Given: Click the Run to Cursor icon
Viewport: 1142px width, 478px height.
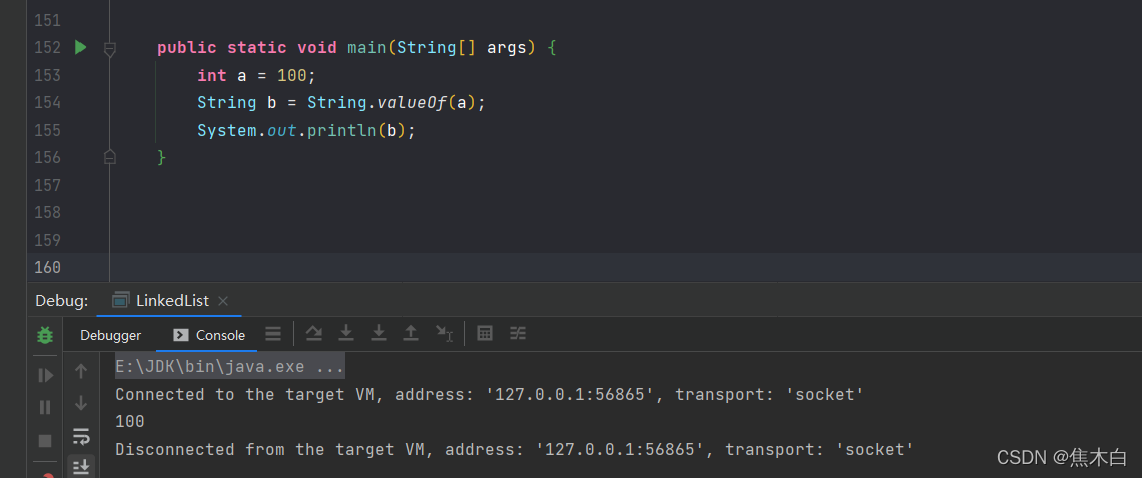Looking at the screenshot, I should point(444,334).
